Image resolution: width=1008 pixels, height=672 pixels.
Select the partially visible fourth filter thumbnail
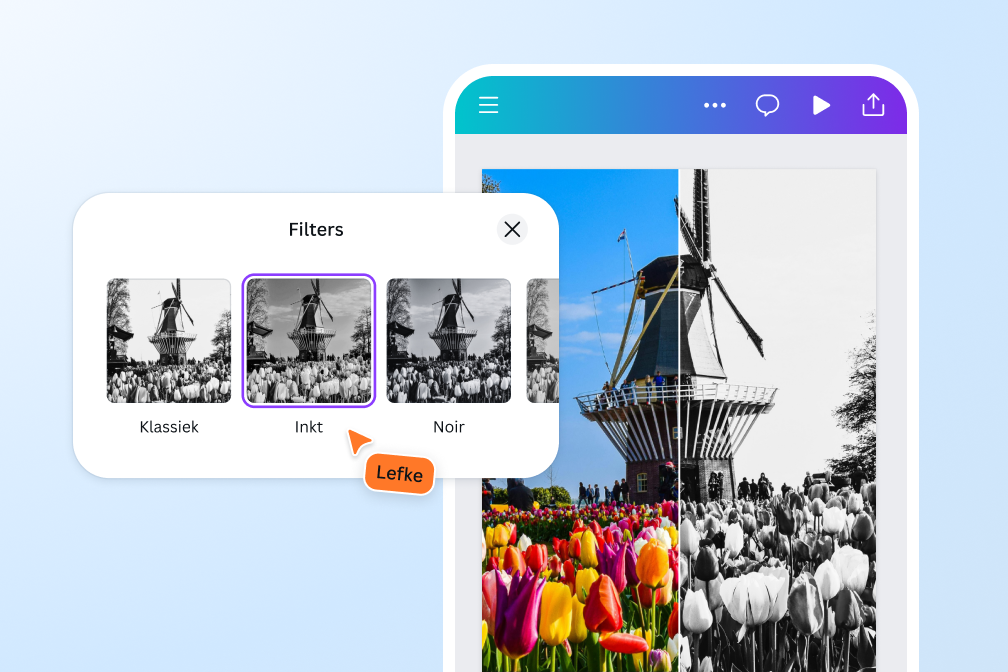(x=543, y=341)
